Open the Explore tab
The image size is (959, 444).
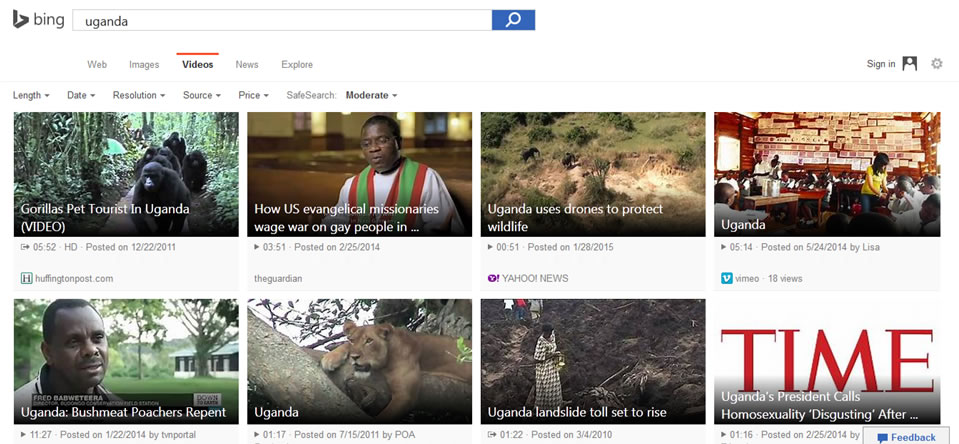pyautogui.click(x=297, y=64)
